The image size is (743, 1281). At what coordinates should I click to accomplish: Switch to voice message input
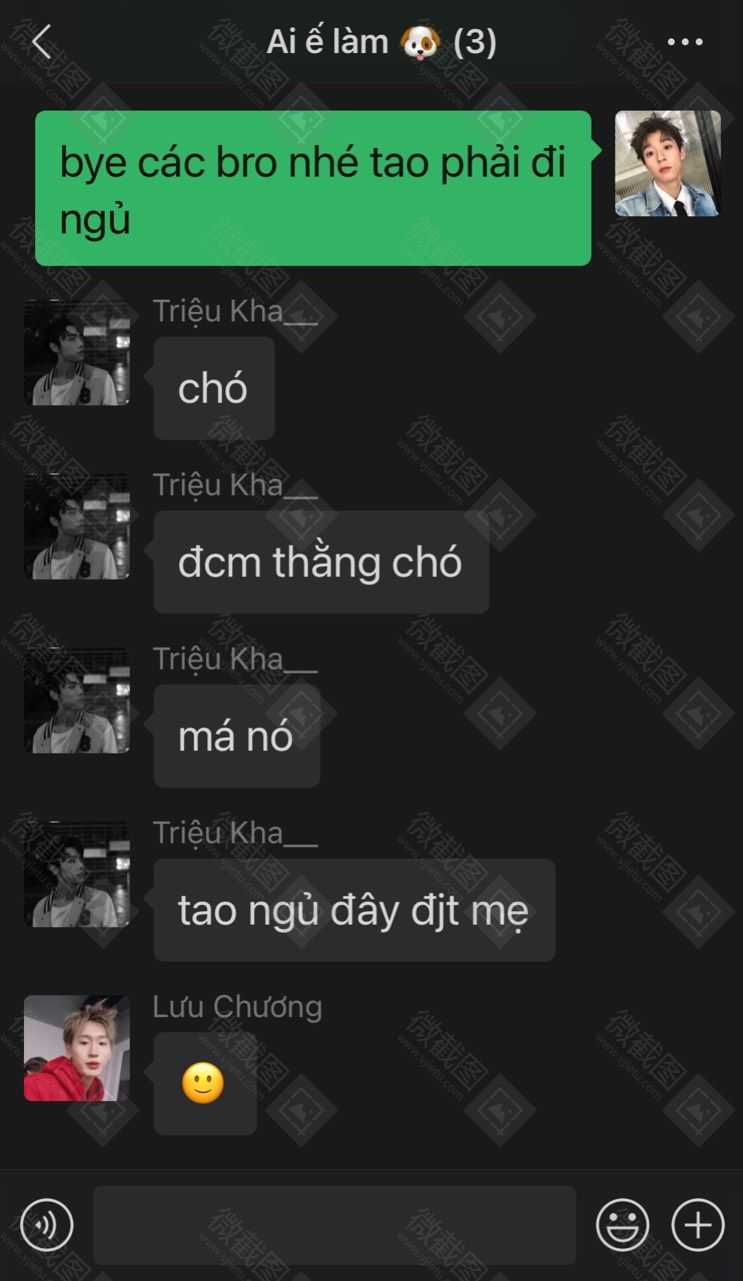(47, 1224)
